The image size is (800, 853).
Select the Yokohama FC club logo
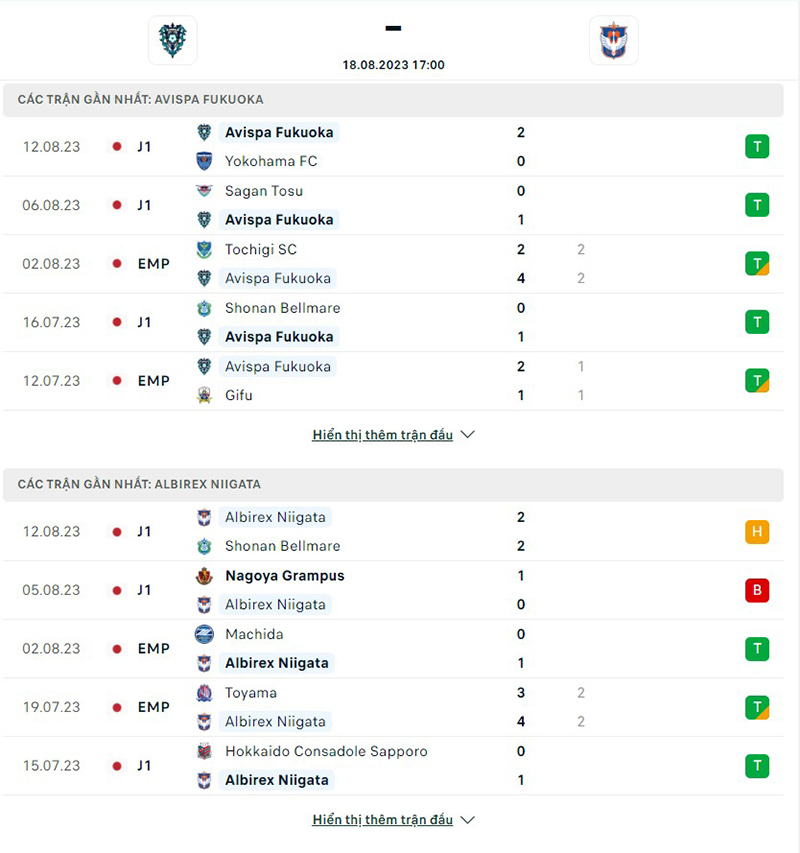[x=206, y=161]
